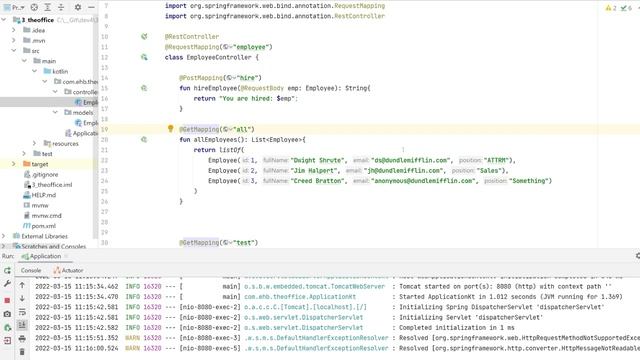Select the pom.xml file
The image size is (640, 360).
click(x=40, y=226)
